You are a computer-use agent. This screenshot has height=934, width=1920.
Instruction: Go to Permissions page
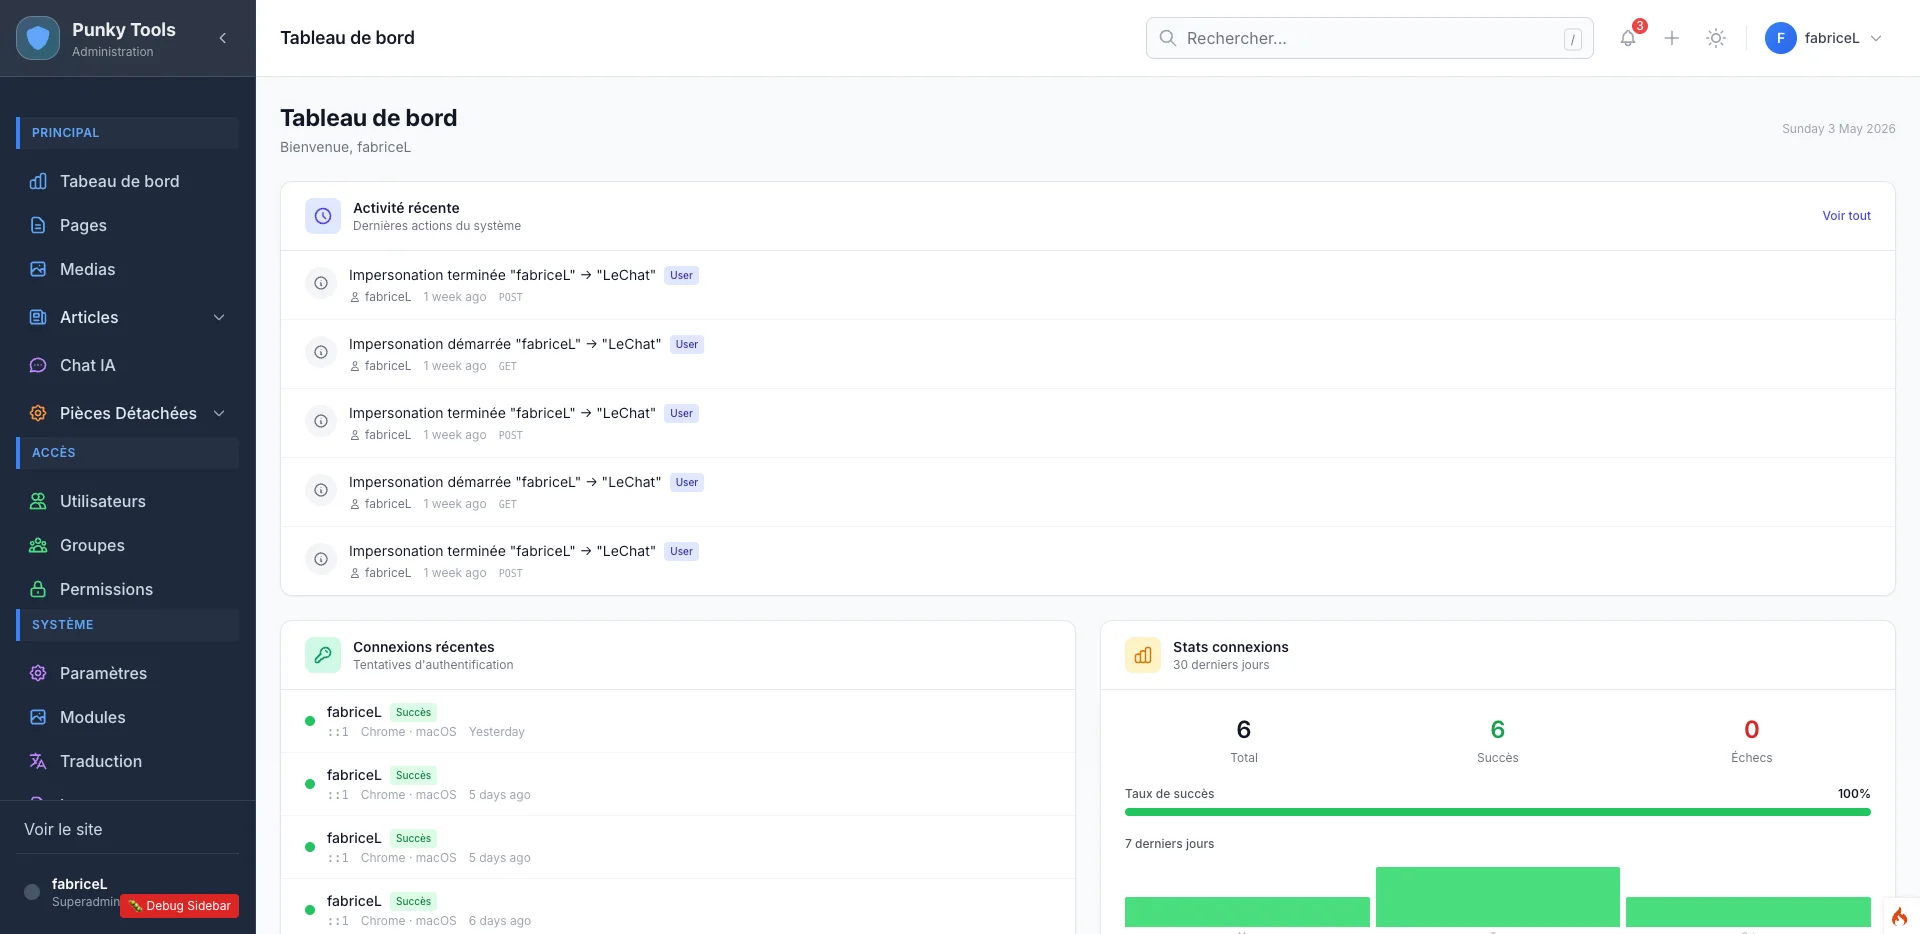tap(128, 589)
